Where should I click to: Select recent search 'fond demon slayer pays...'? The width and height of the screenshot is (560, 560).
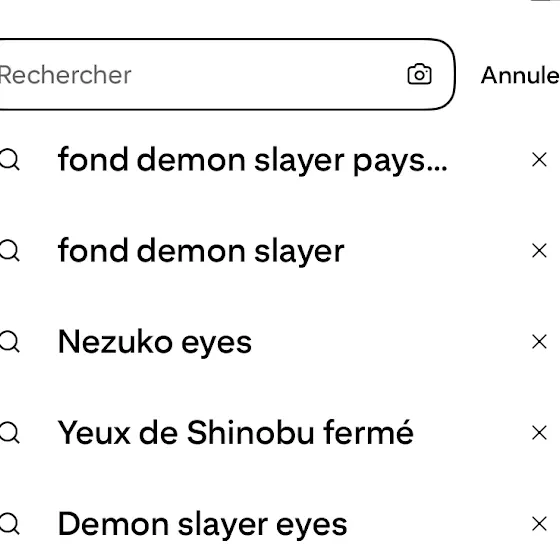(x=252, y=160)
